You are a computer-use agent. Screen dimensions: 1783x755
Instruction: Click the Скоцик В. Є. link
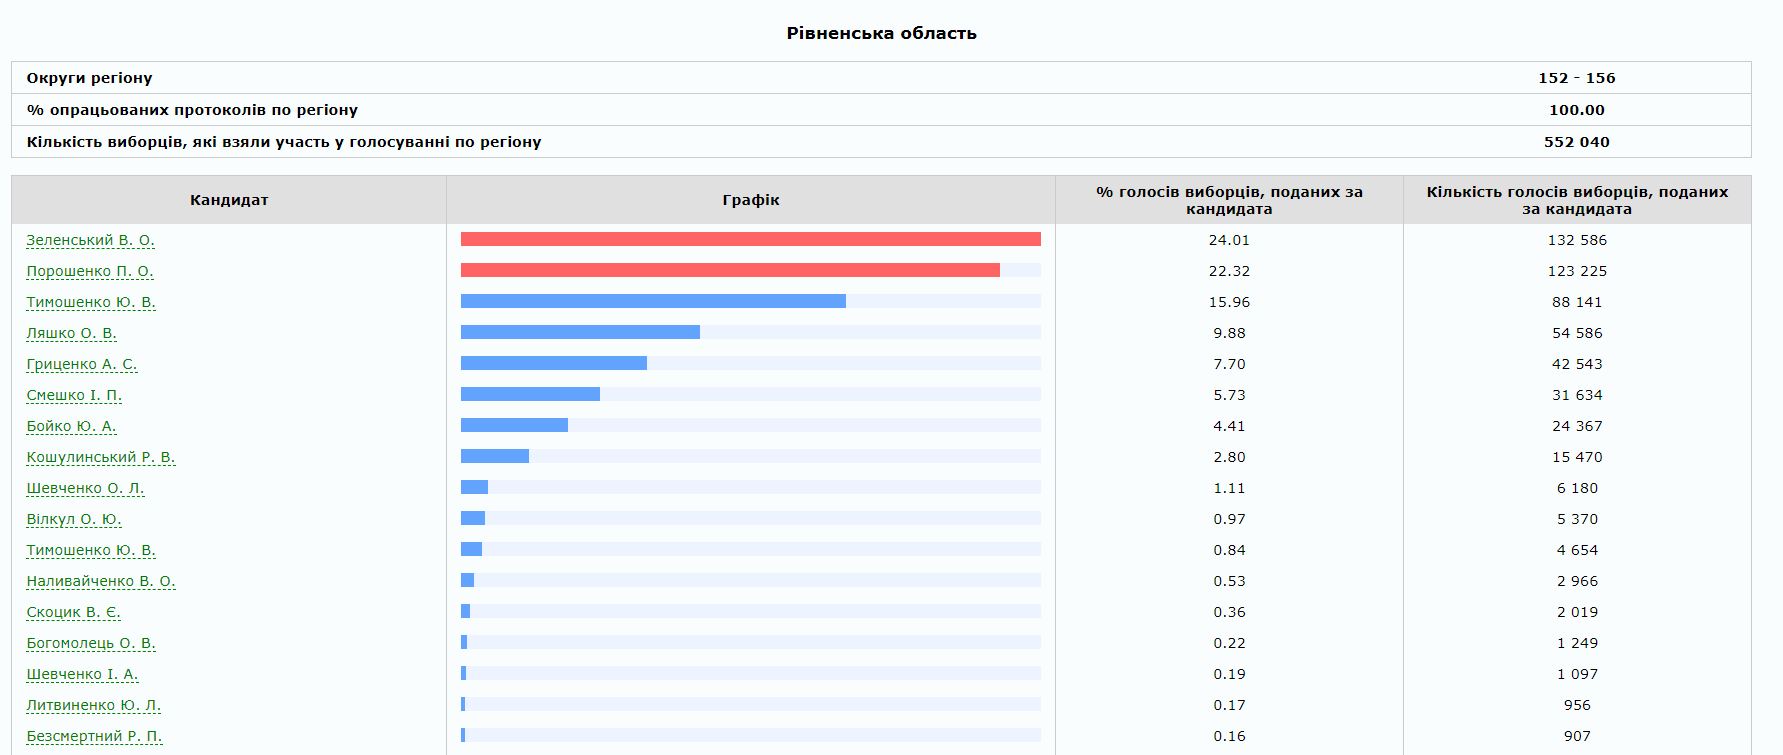coord(74,612)
